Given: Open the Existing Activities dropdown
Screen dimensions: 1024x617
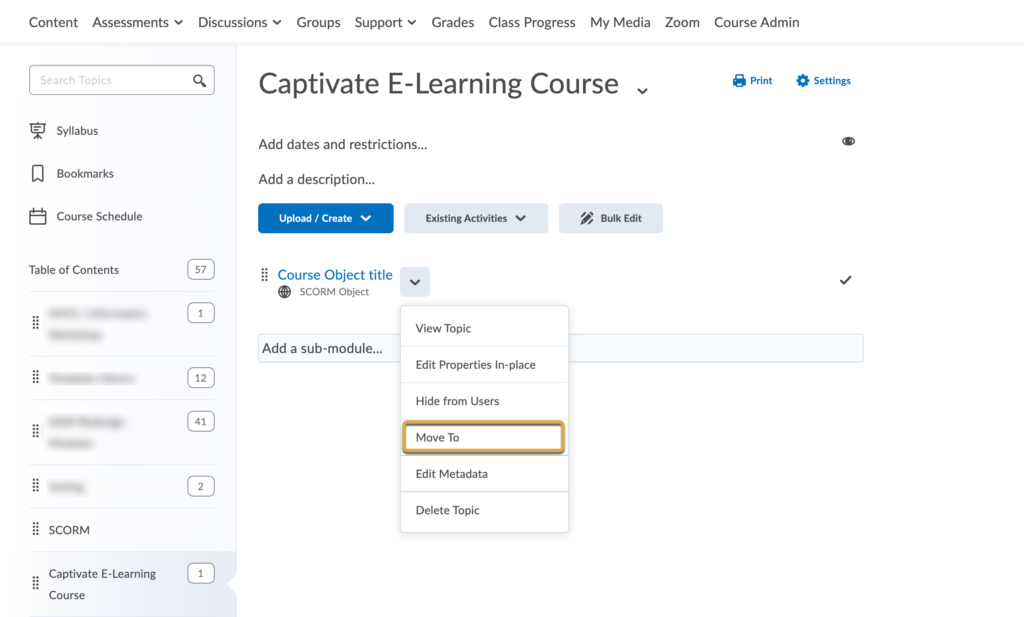Looking at the screenshot, I should click(x=476, y=218).
